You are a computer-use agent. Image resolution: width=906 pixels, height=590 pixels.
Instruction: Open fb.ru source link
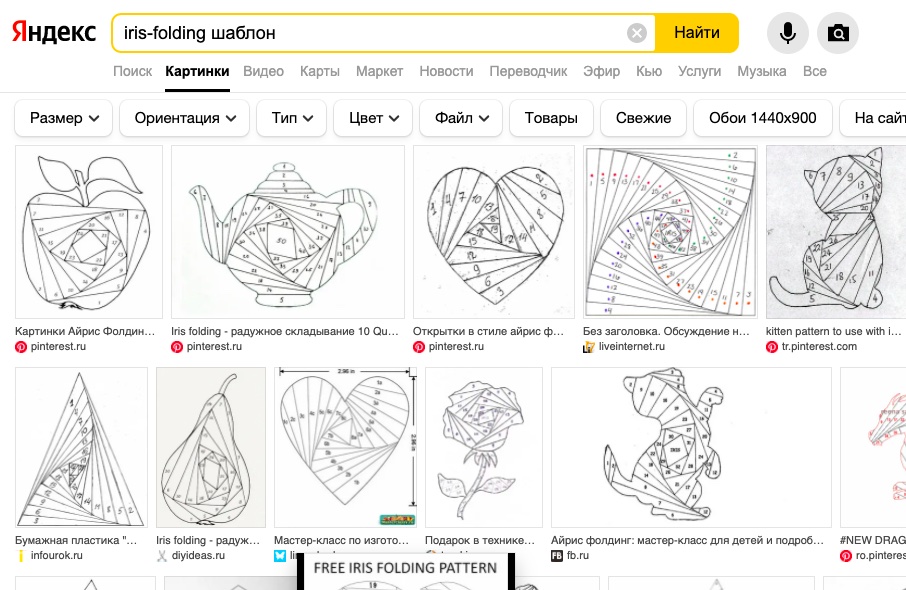coord(578,556)
